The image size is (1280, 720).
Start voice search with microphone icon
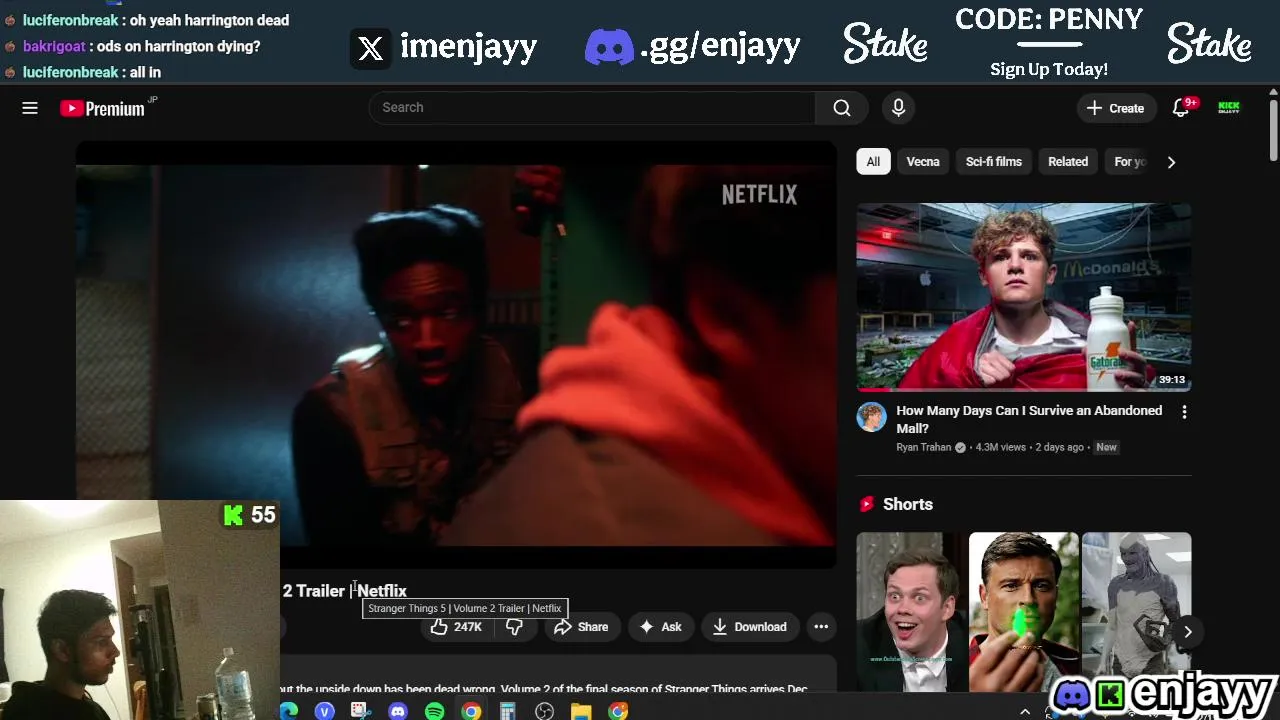[898, 108]
